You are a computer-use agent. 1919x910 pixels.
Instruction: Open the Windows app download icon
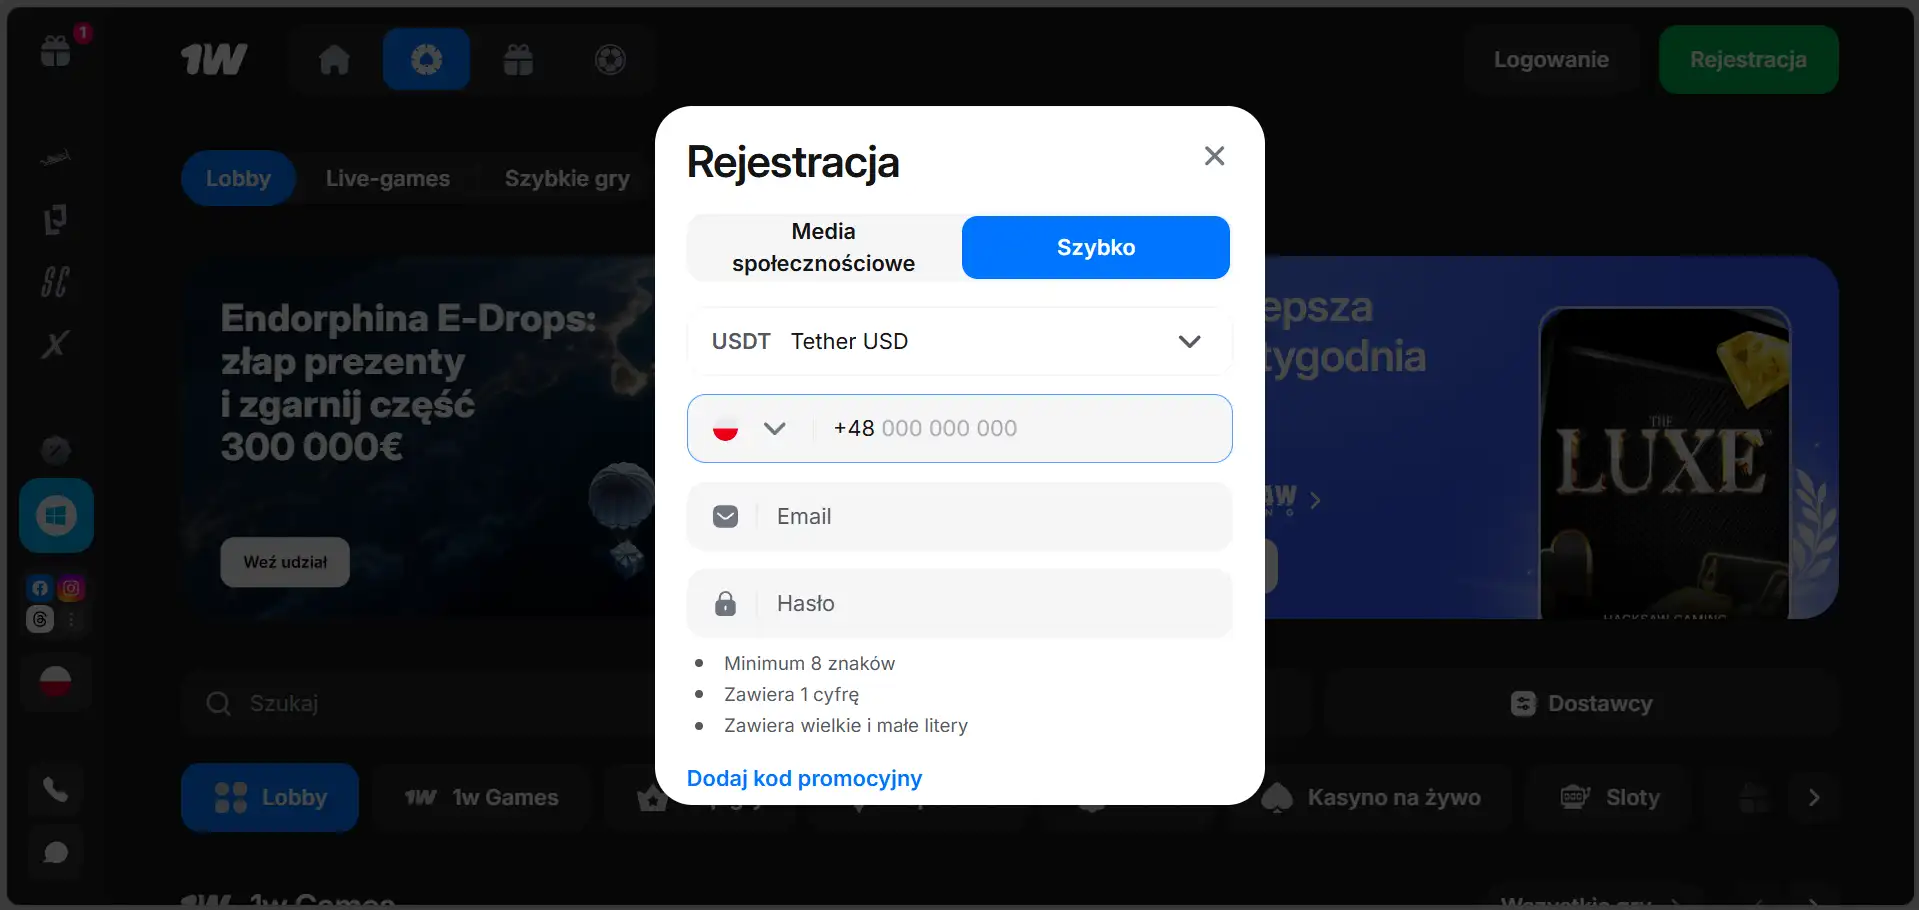(x=56, y=516)
